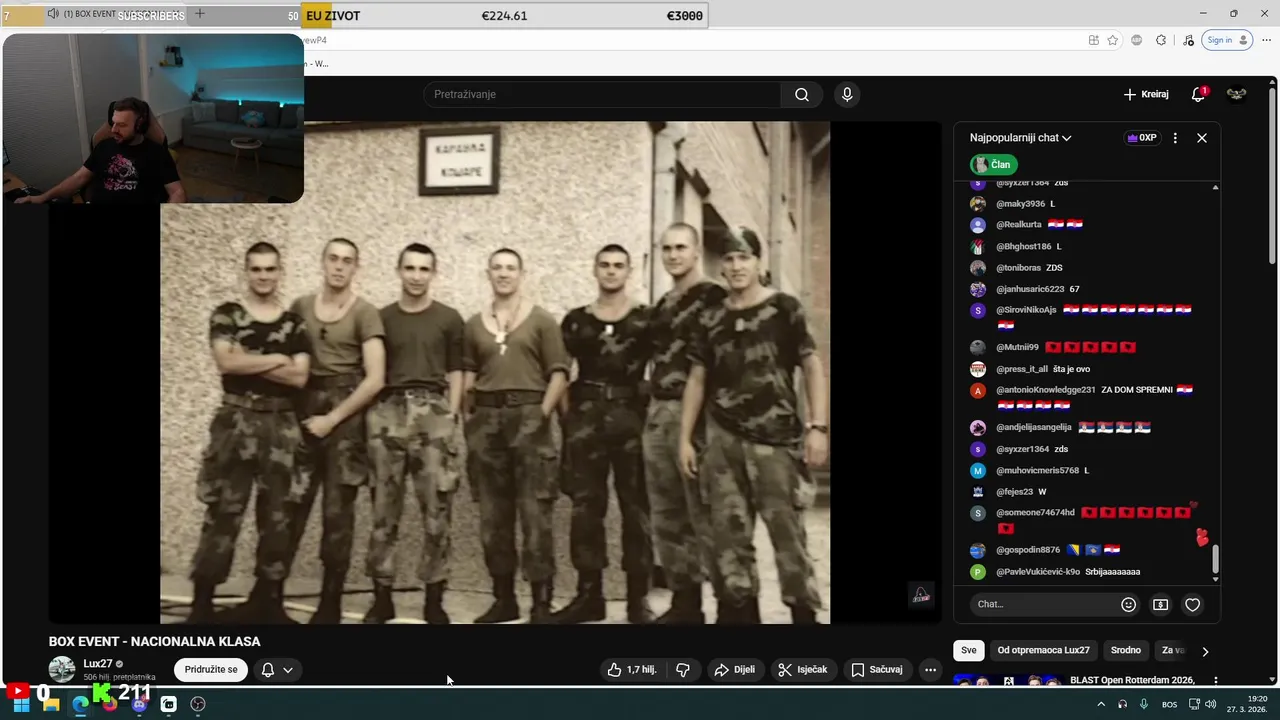Screen dimensions: 1280x720
Task: Open live chat three-dot options menu
Action: tap(1175, 138)
